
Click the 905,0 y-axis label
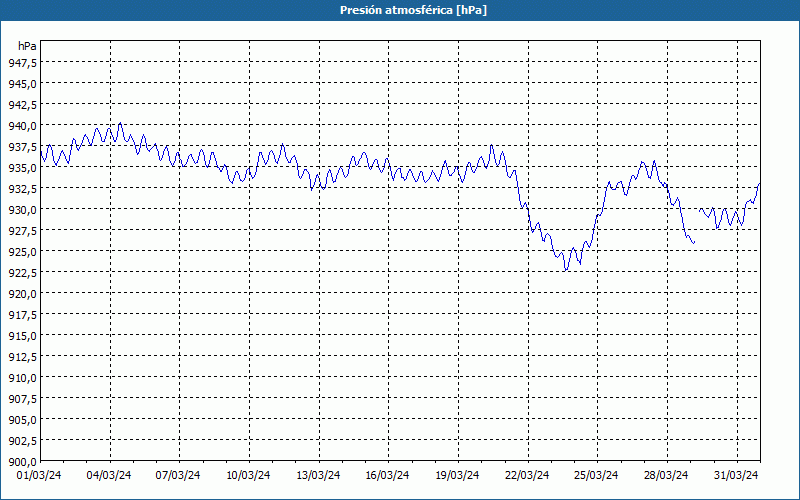point(22,419)
